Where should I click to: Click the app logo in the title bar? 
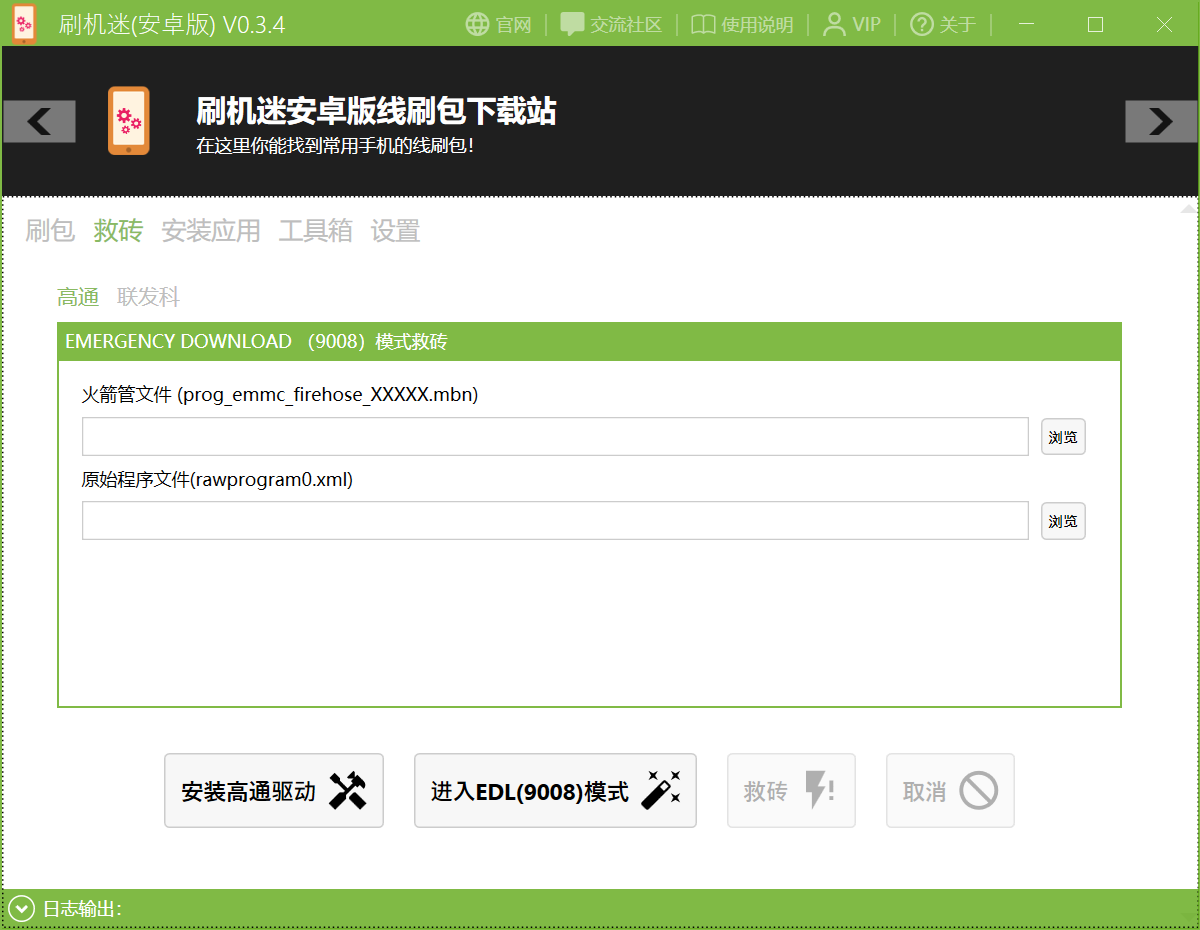point(25,23)
